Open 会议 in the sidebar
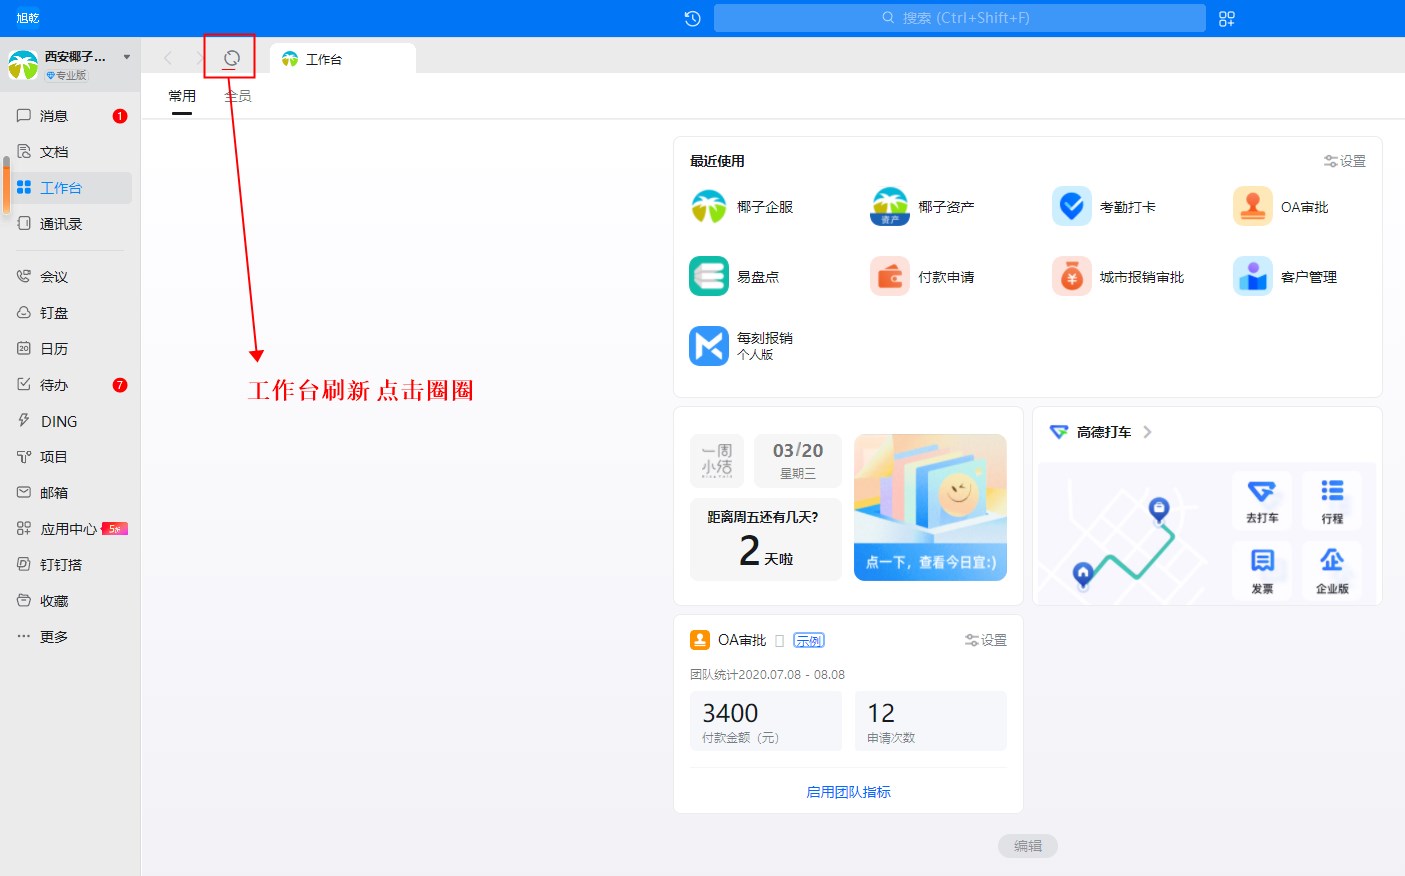This screenshot has width=1405, height=876. [x=70, y=277]
